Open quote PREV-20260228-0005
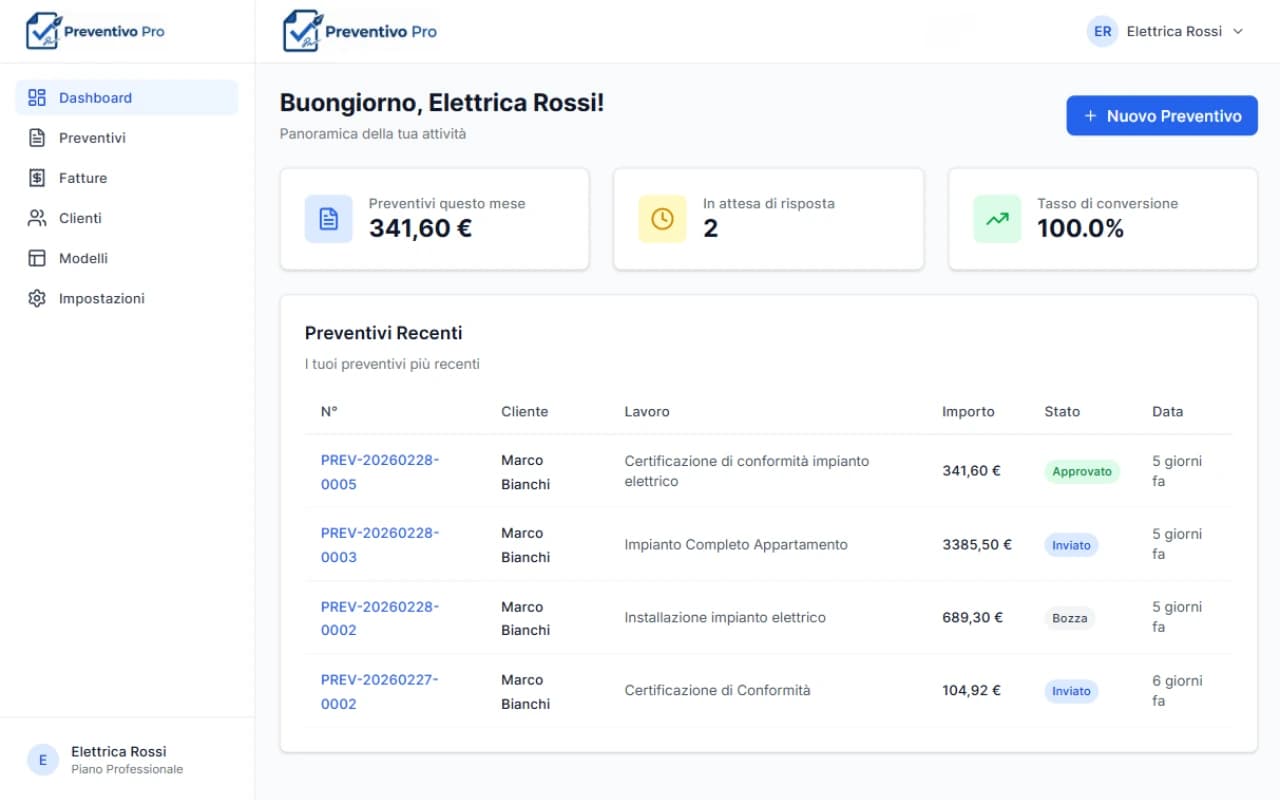This screenshot has width=1280, height=800. (379, 471)
